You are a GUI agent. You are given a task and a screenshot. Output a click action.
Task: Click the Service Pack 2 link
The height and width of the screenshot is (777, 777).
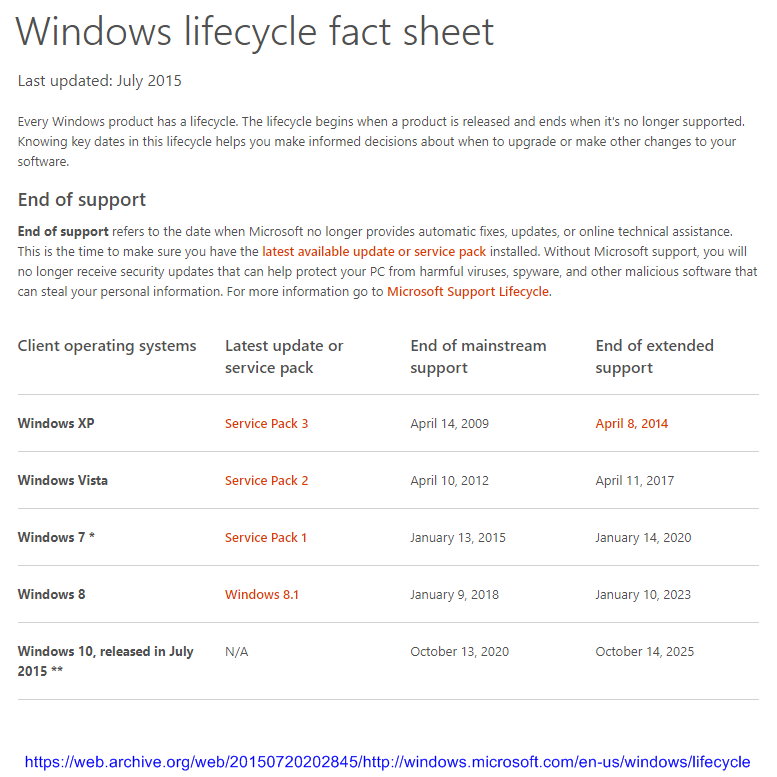(266, 480)
